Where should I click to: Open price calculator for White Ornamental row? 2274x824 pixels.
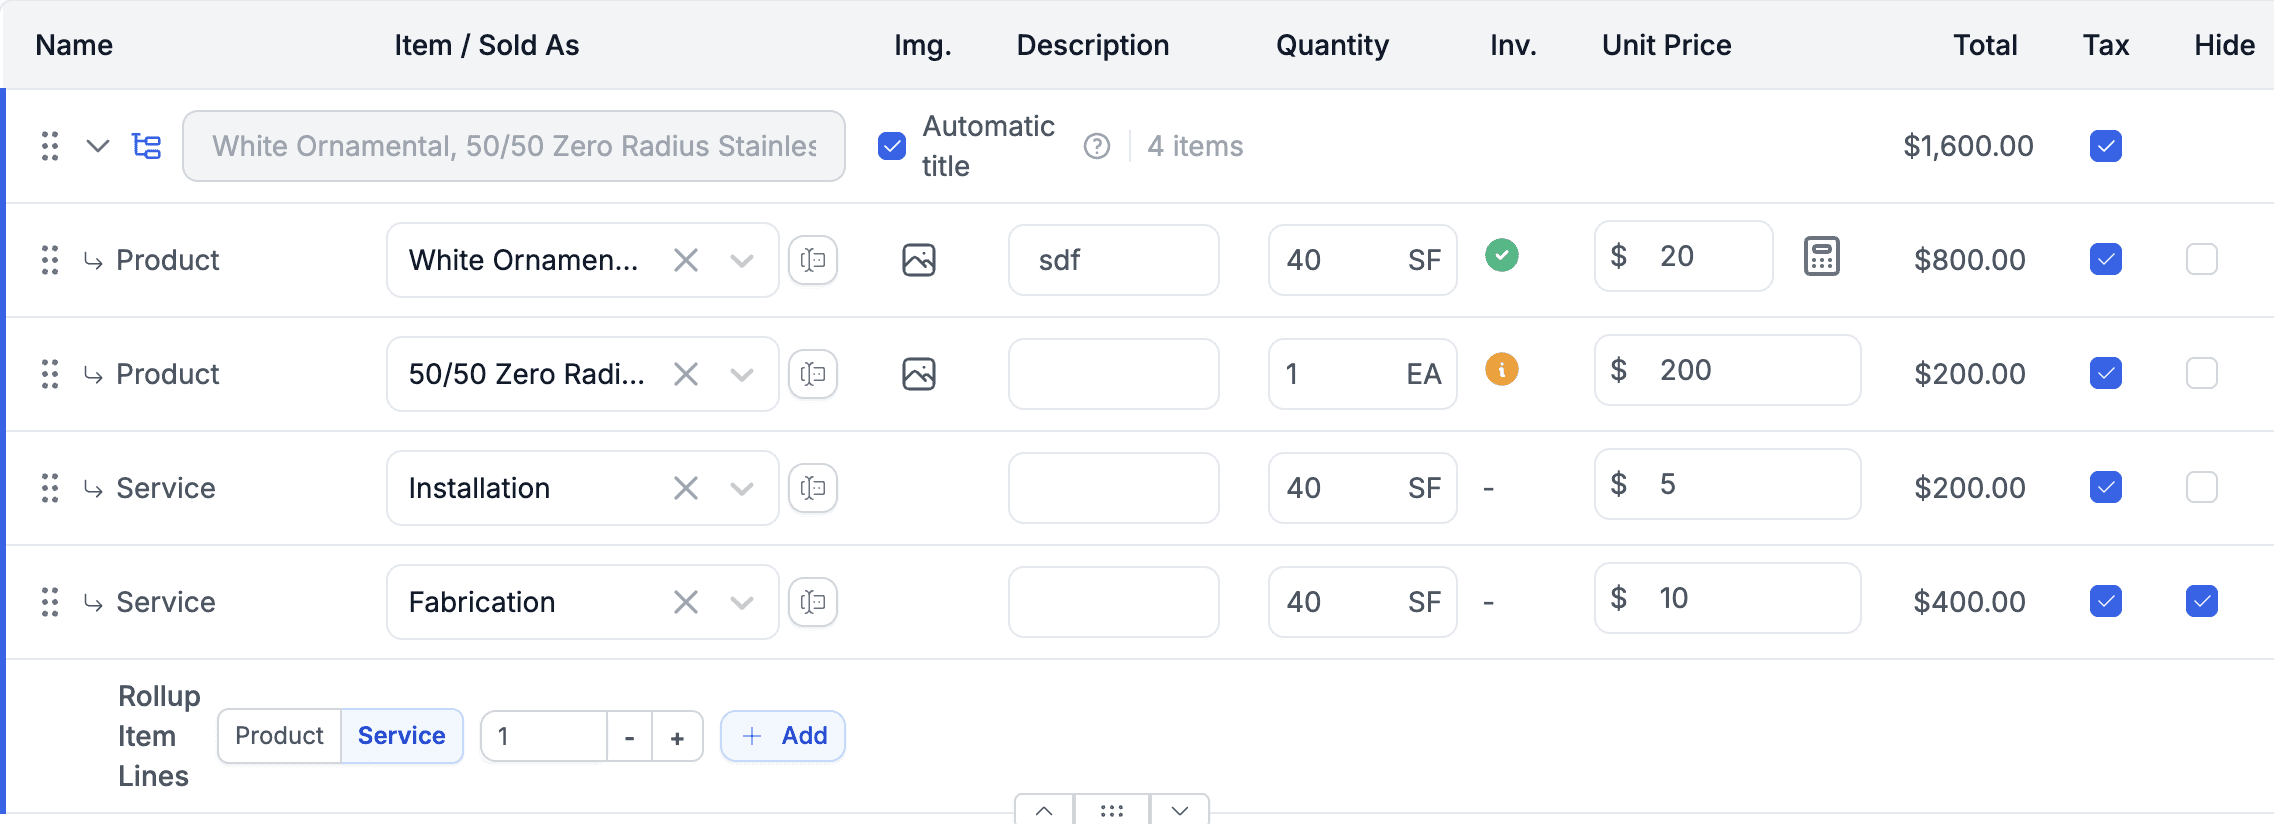(x=1821, y=257)
